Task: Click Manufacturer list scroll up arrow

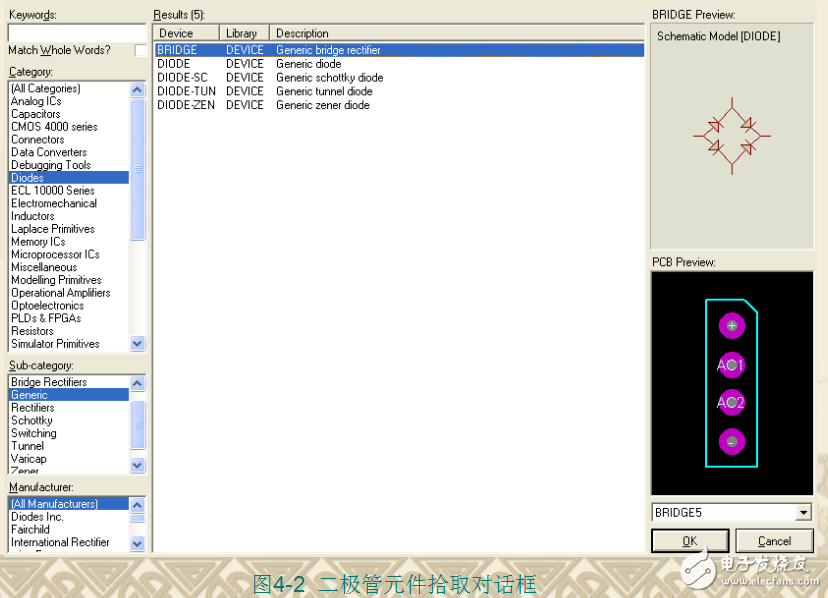Action: (x=138, y=505)
